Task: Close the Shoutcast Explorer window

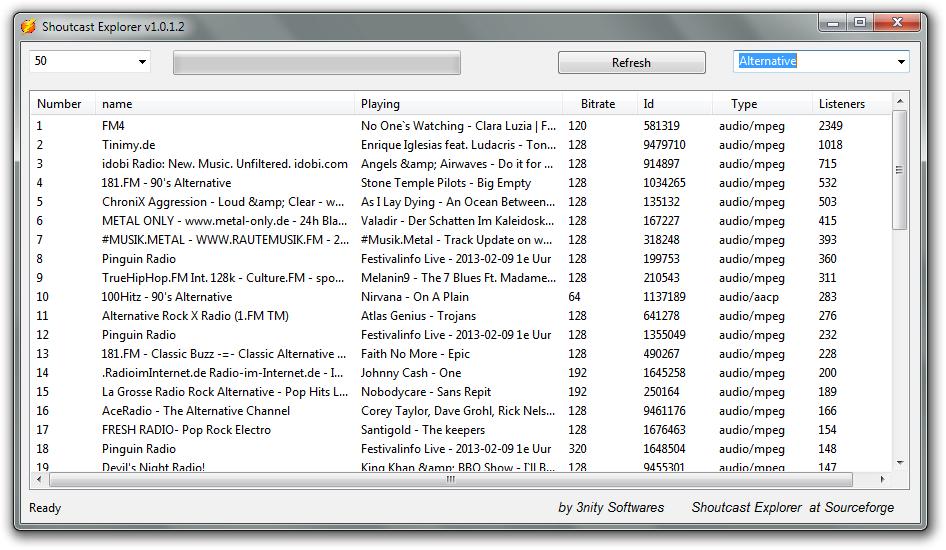Action: click(897, 23)
